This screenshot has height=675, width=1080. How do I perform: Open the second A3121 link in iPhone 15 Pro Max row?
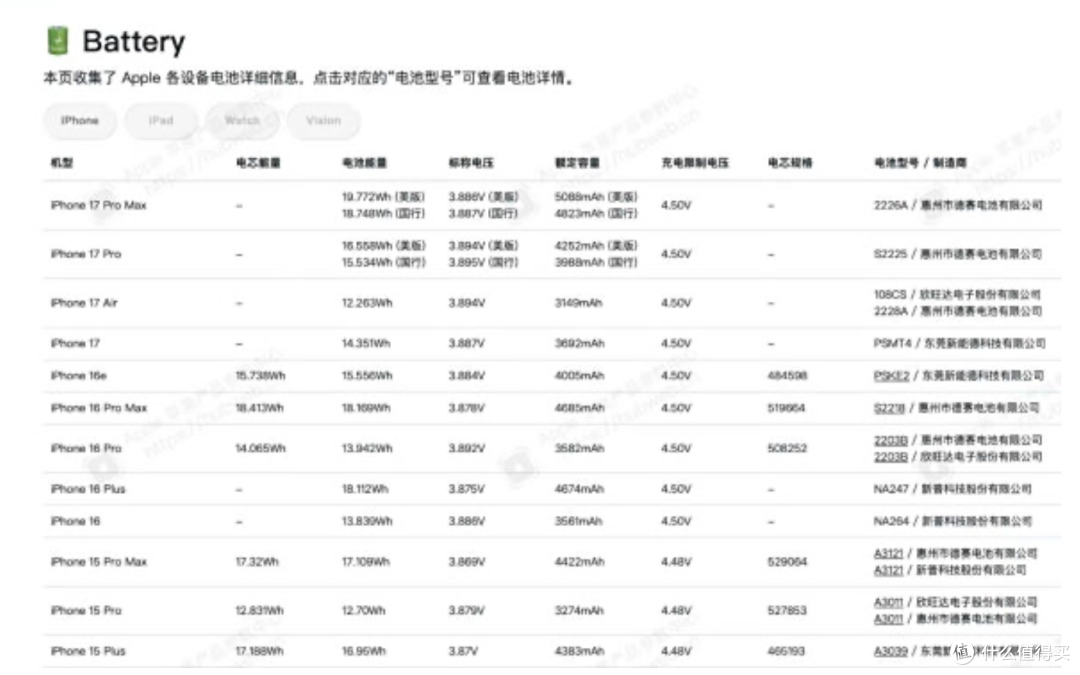pyautogui.click(x=888, y=570)
